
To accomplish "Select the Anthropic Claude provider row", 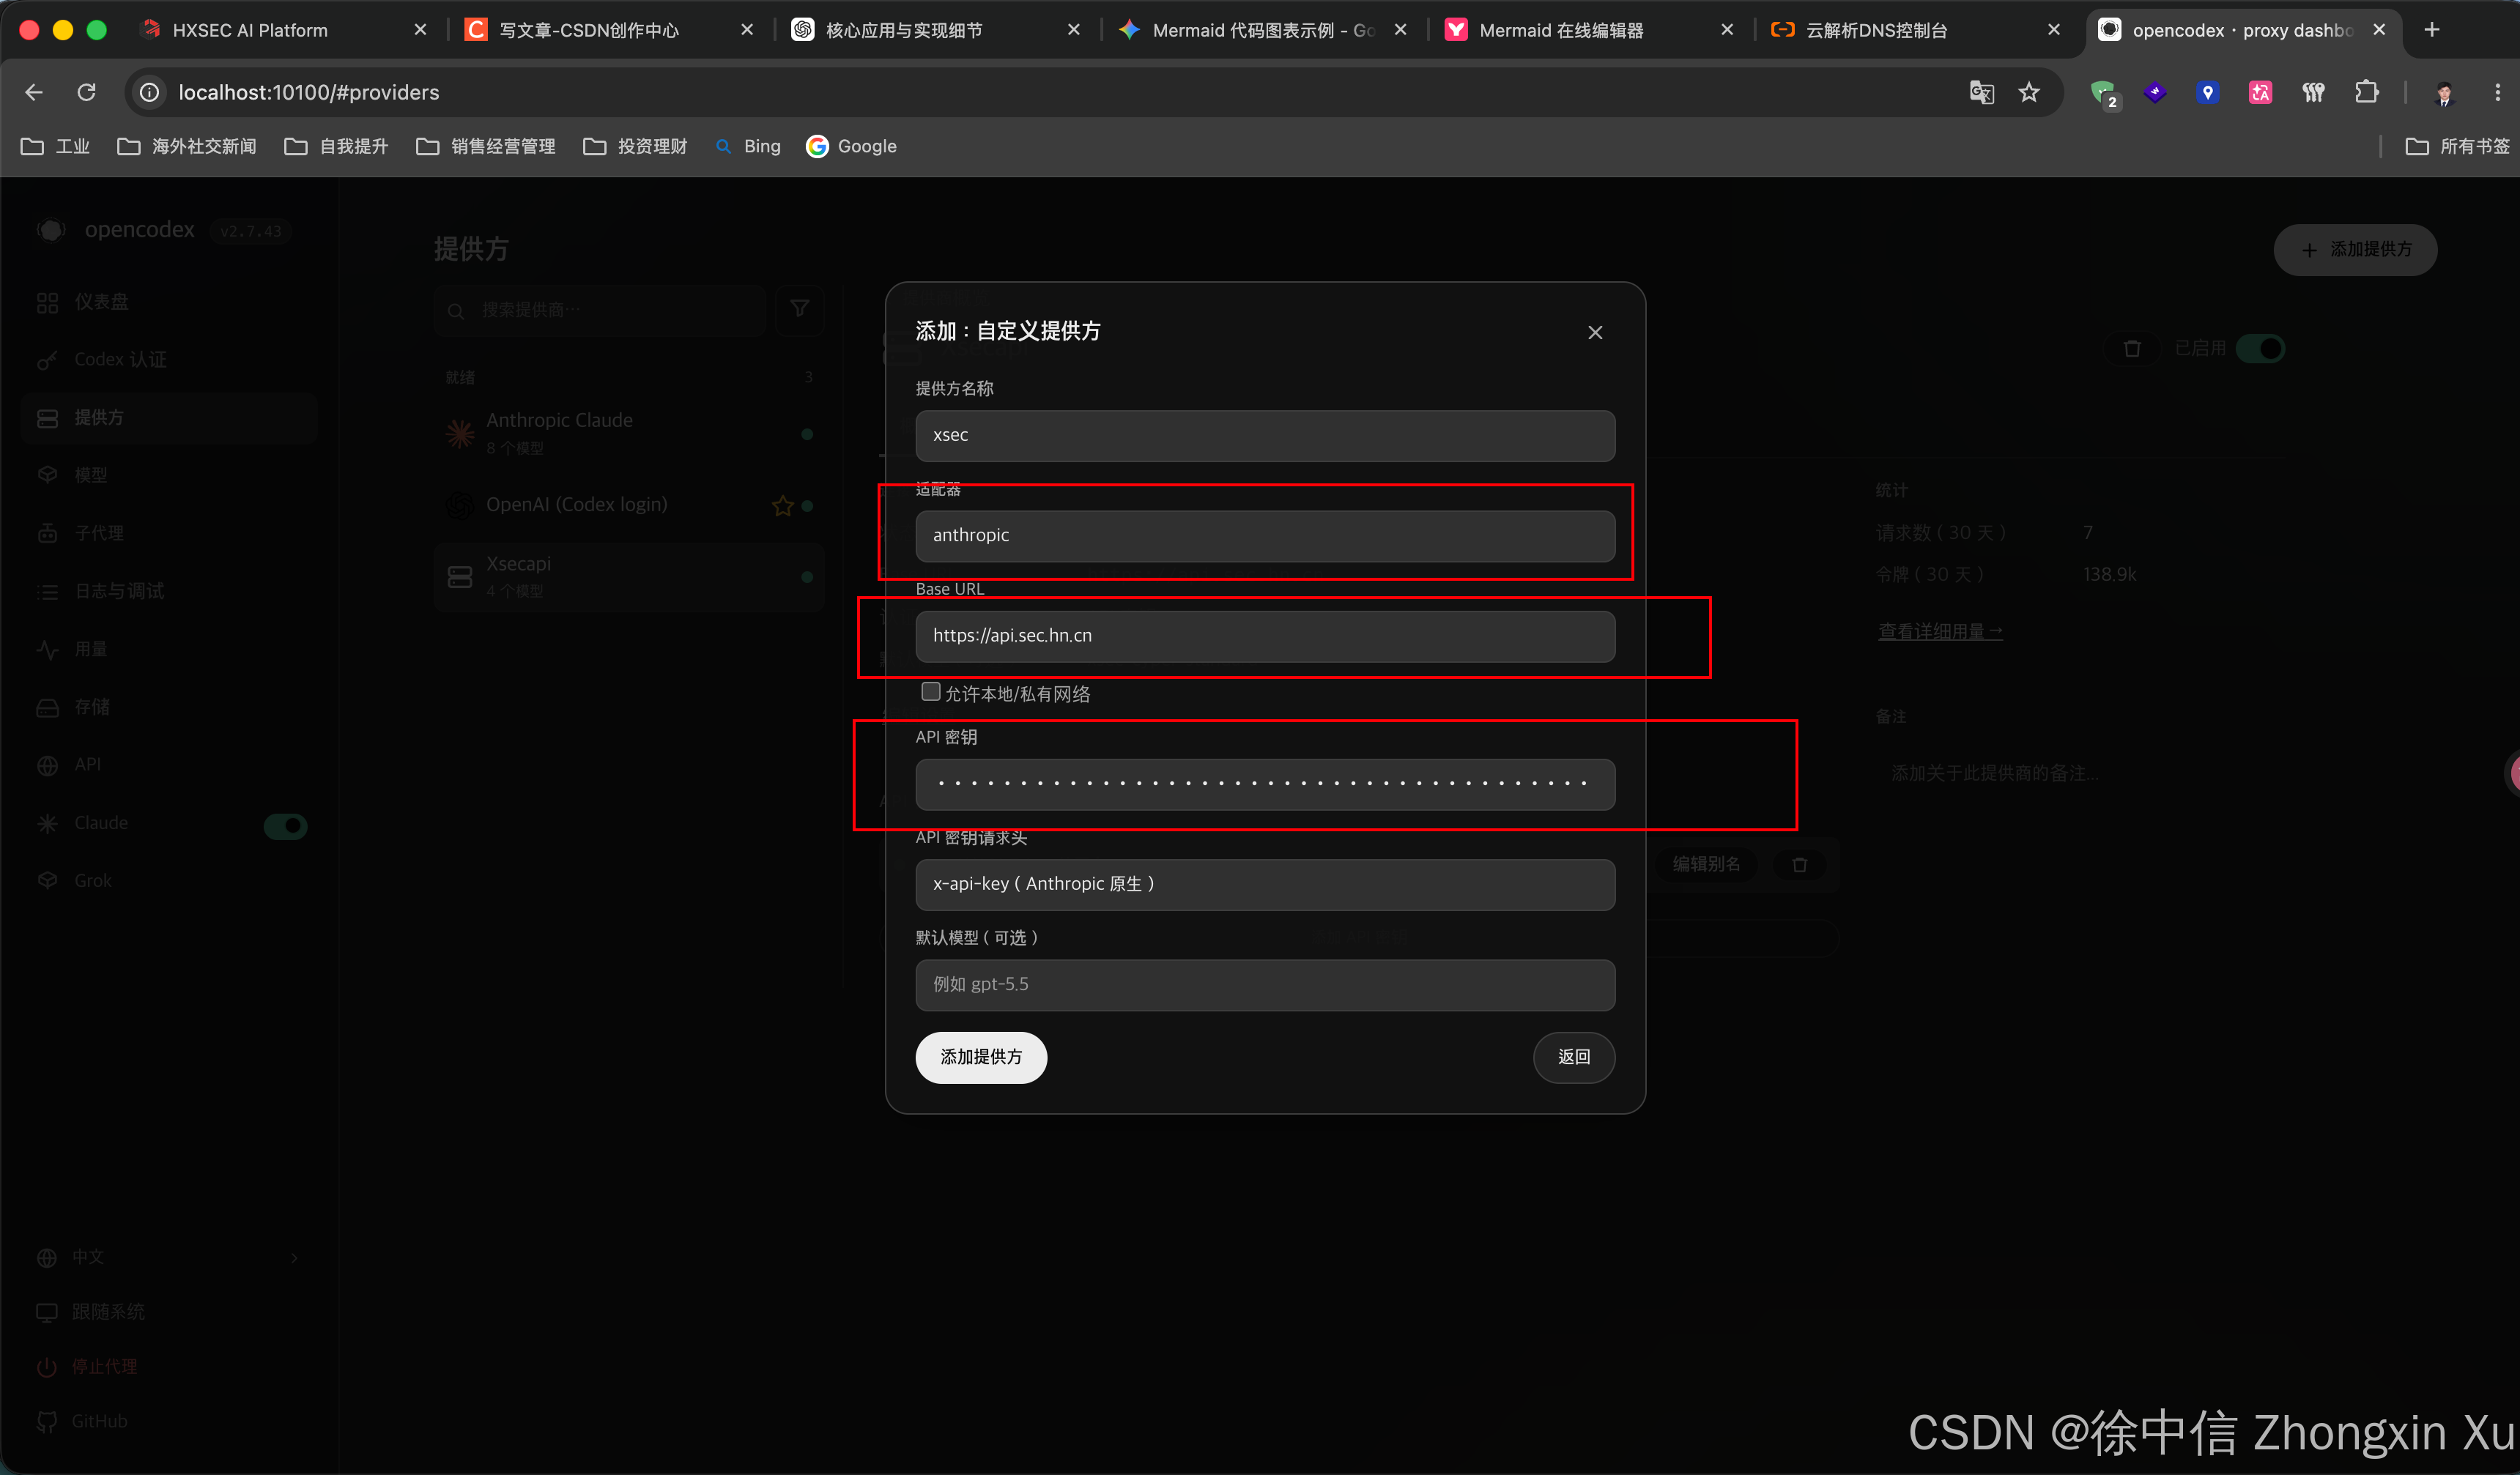I will pyautogui.click(x=630, y=433).
